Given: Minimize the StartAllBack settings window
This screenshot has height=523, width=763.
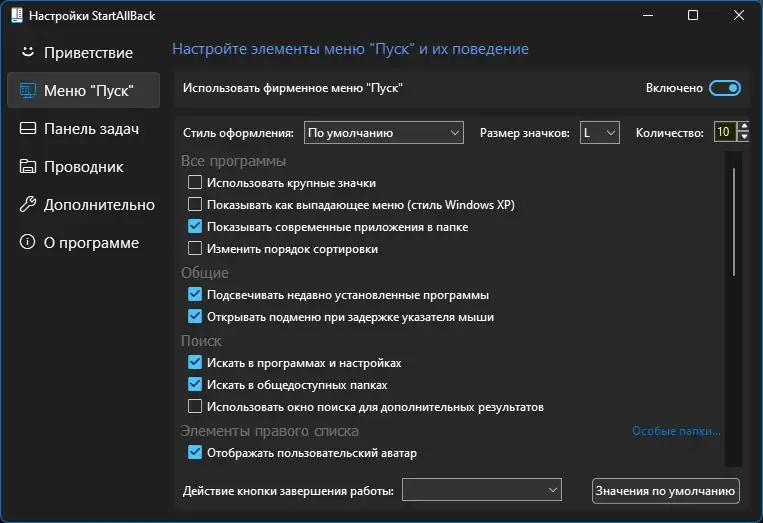Looking at the screenshot, I should coord(648,15).
